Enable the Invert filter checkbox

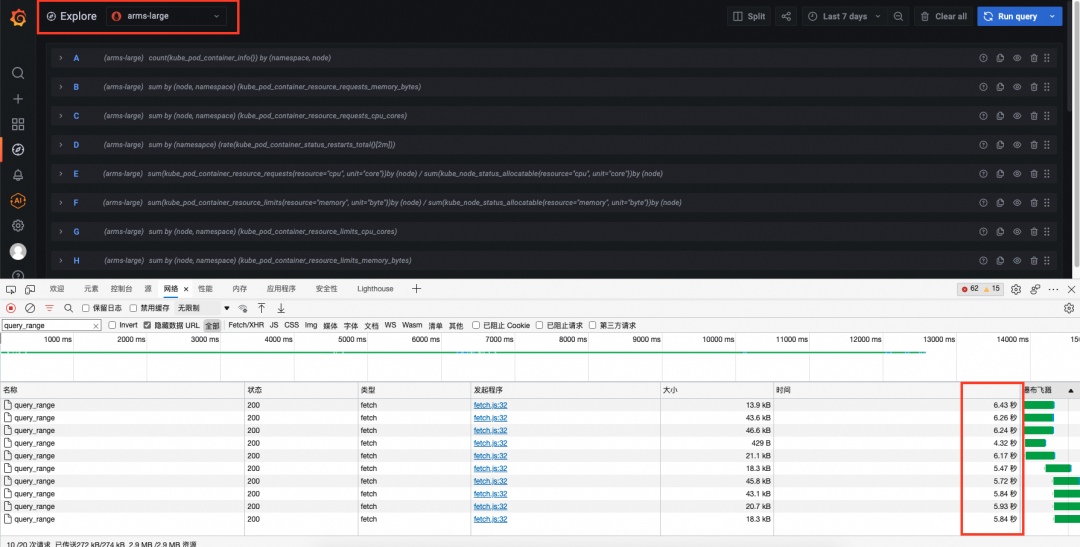[111, 325]
